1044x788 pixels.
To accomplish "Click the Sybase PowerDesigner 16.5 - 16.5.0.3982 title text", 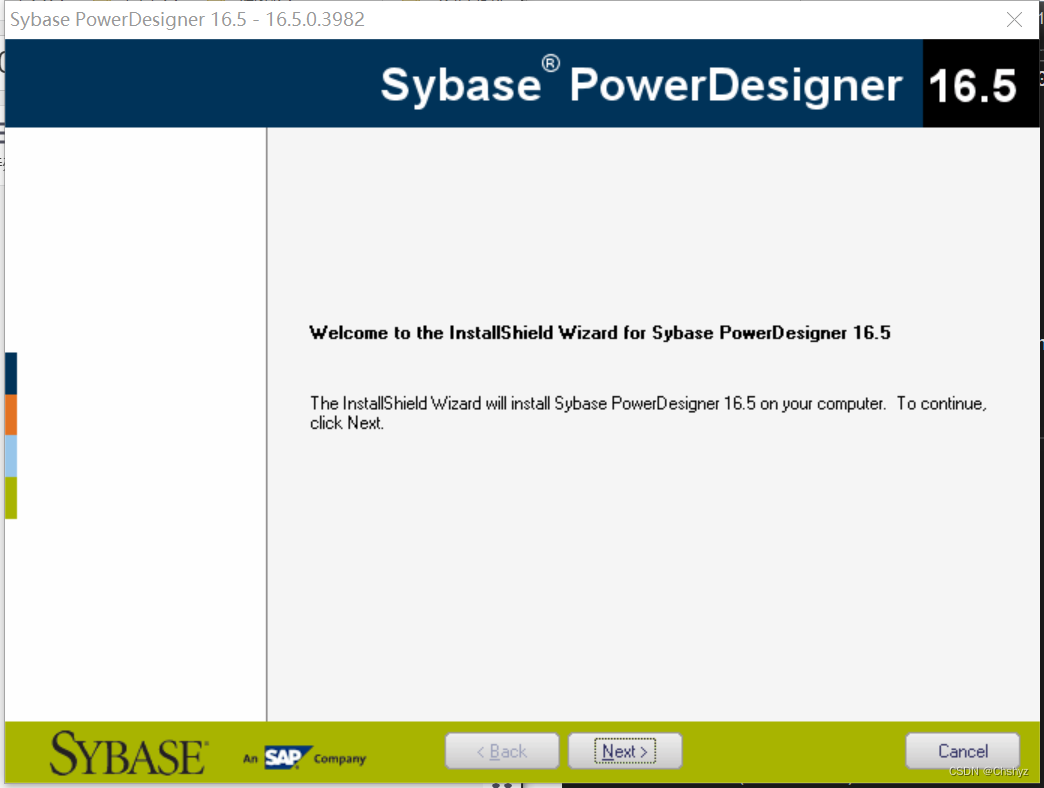I will [x=187, y=19].
